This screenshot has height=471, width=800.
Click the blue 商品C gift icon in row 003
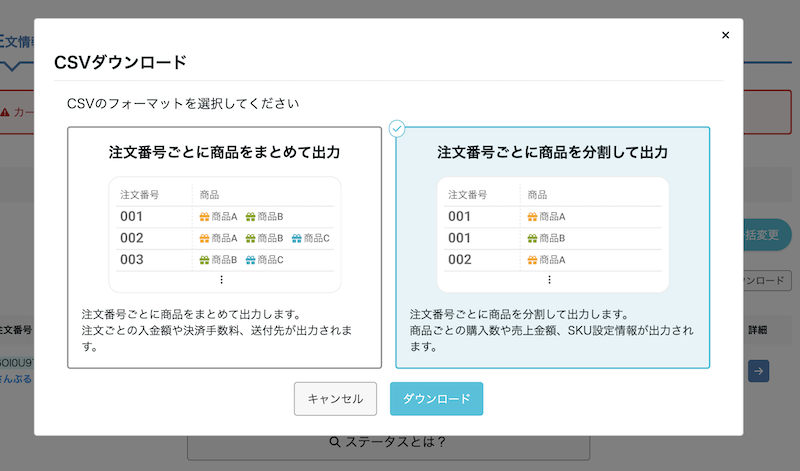(x=251, y=260)
